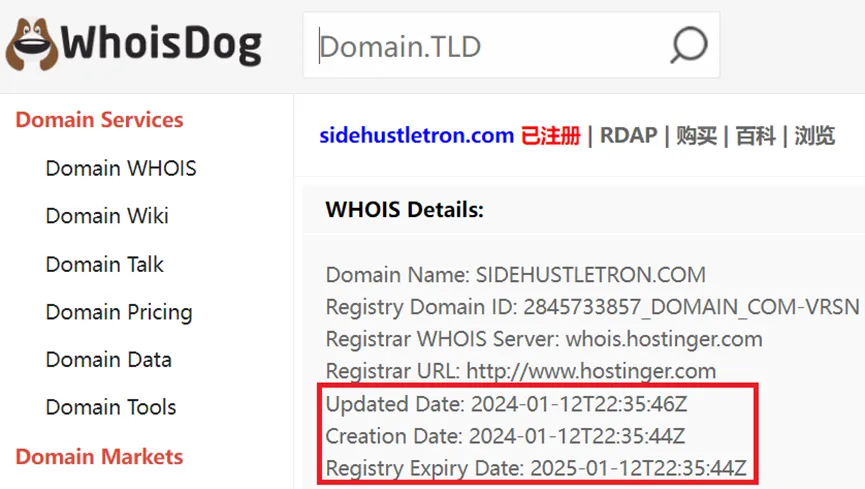The image size is (865, 489).
Task: Click the 浏览 browse link
Action: (x=814, y=135)
